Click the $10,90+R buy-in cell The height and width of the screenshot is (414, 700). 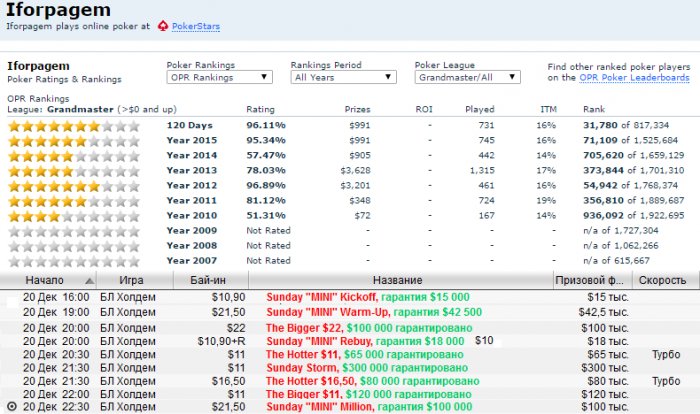(x=221, y=341)
